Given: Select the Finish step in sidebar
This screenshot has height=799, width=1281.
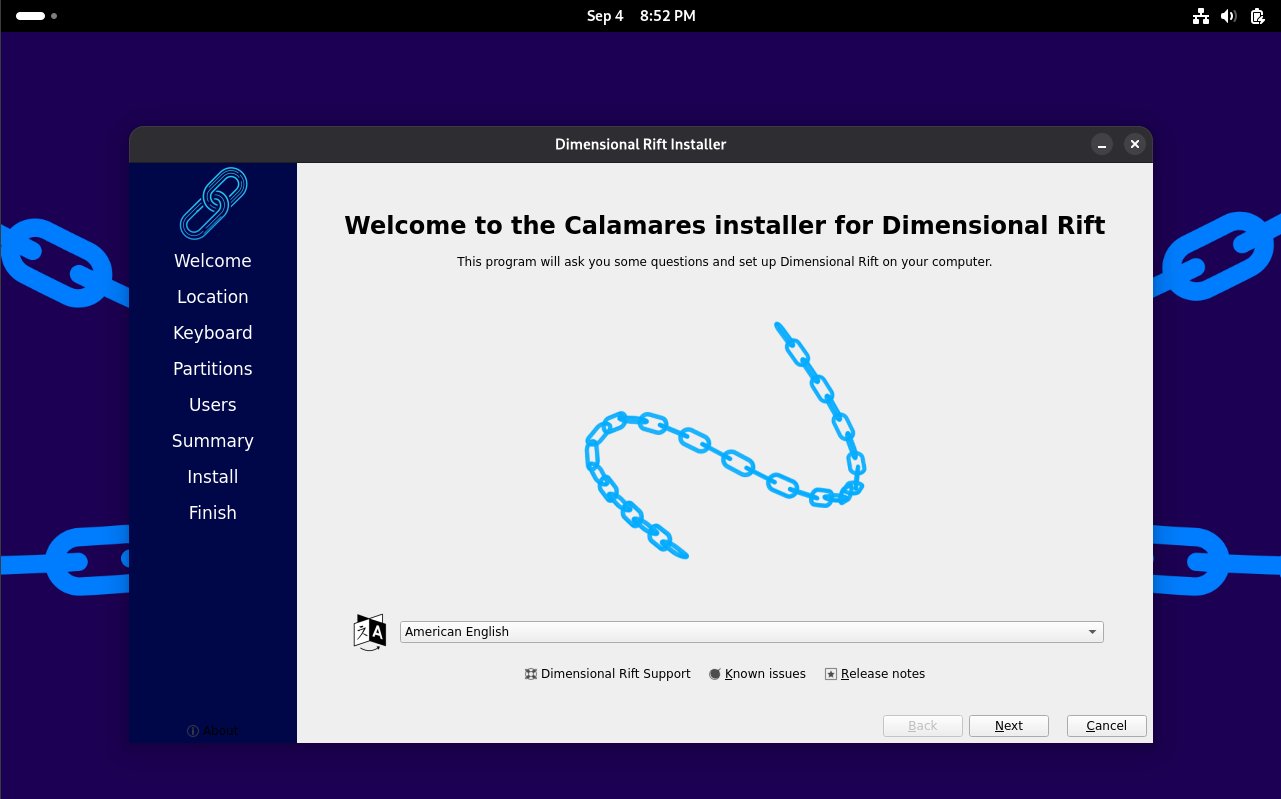Looking at the screenshot, I should point(213,513).
